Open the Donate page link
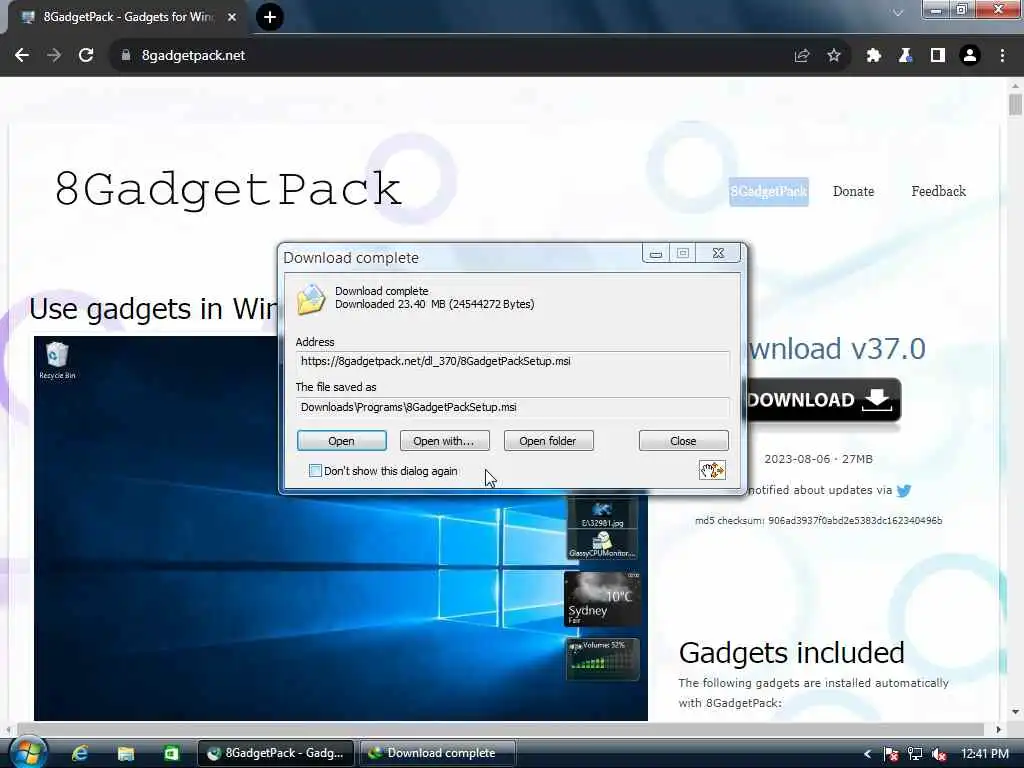Screen dimensions: 1024x768 pos(854,191)
